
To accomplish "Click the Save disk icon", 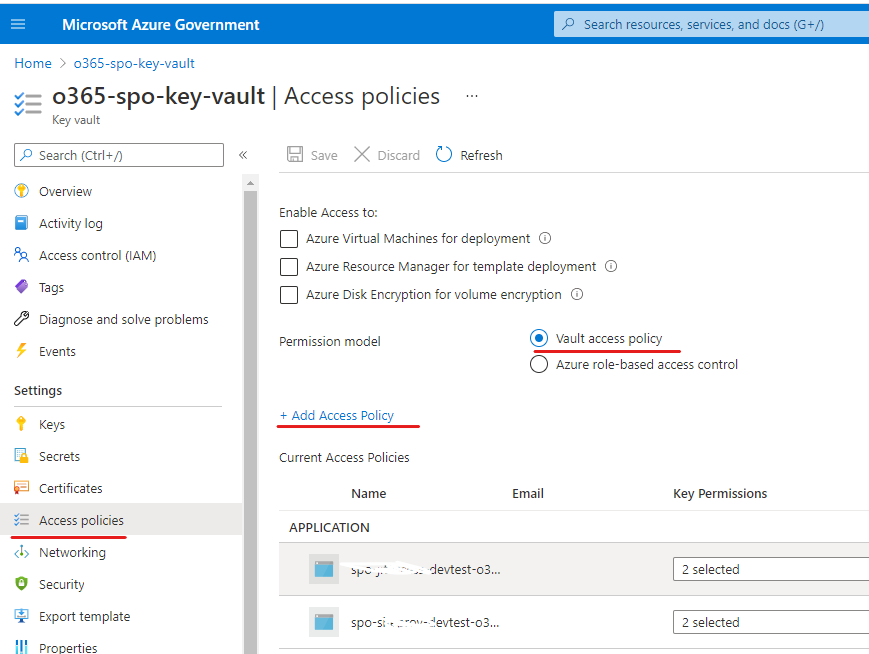I will point(295,155).
